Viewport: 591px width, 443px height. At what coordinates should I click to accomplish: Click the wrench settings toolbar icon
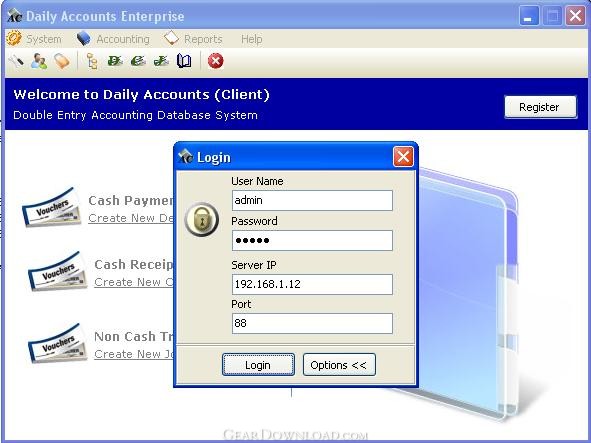16,61
